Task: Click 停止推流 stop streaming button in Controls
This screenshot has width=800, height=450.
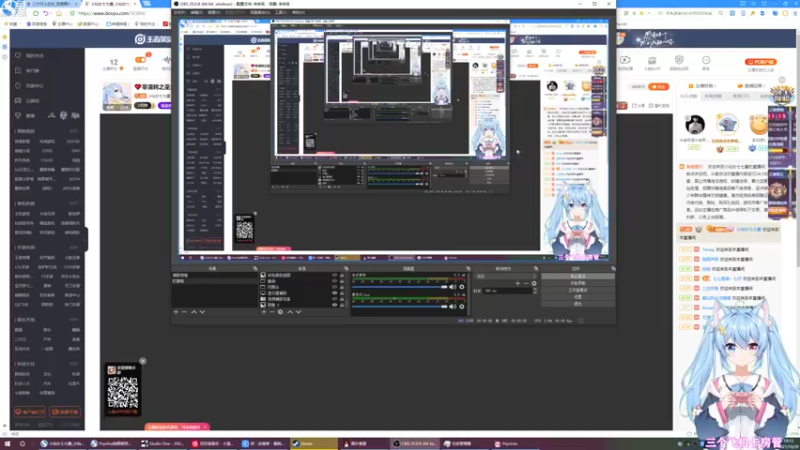Action: pos(578,276)
